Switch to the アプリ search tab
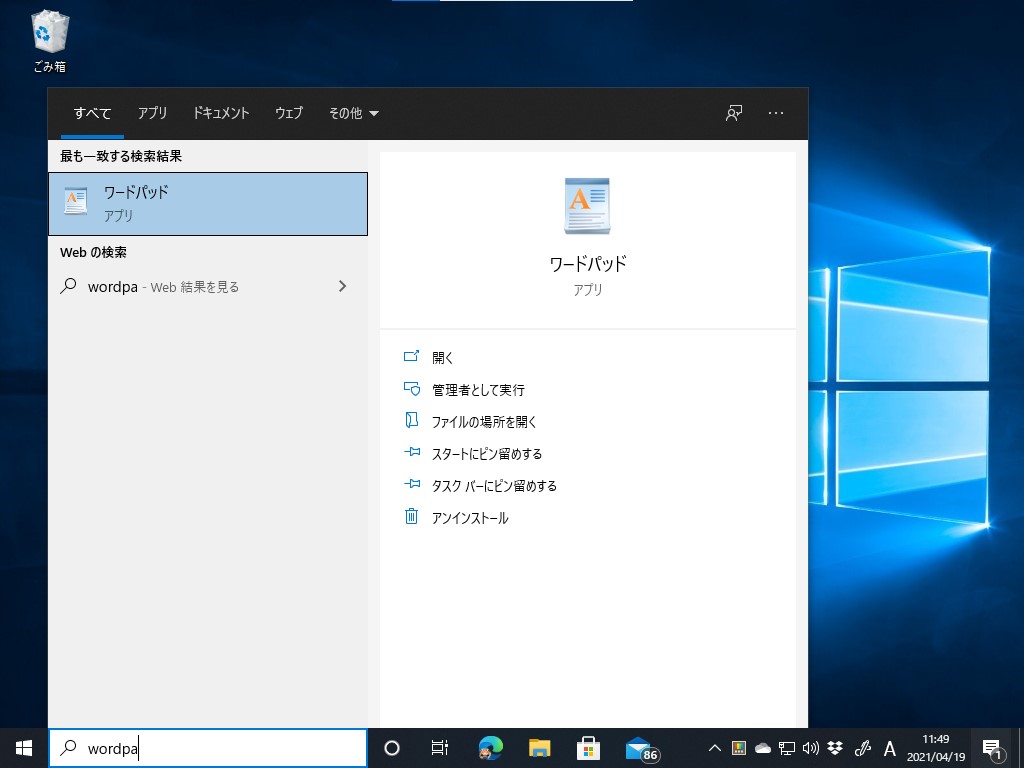 pos(152,113)
